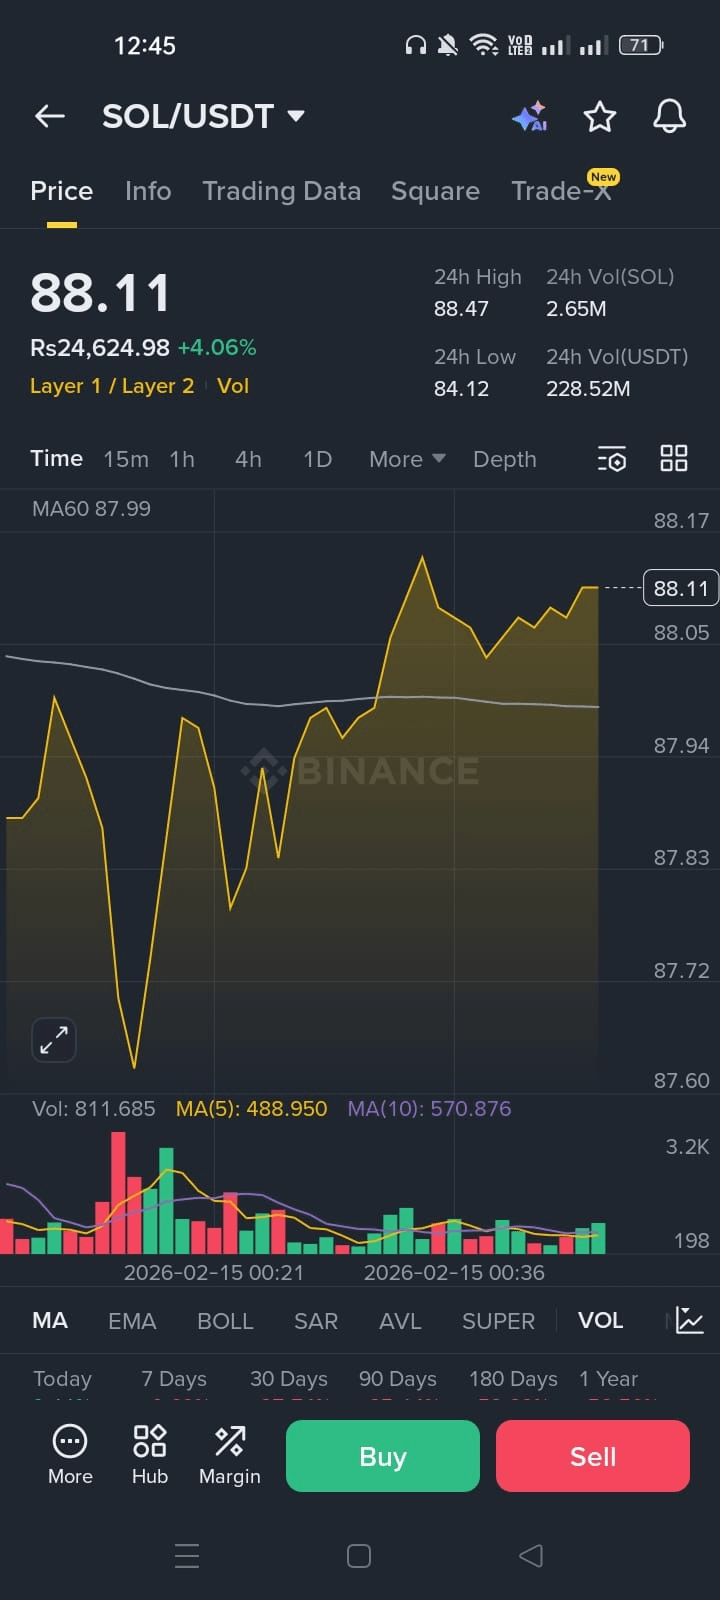
Task: Click the +4.06% change percentage
Action: coord(217,348)
